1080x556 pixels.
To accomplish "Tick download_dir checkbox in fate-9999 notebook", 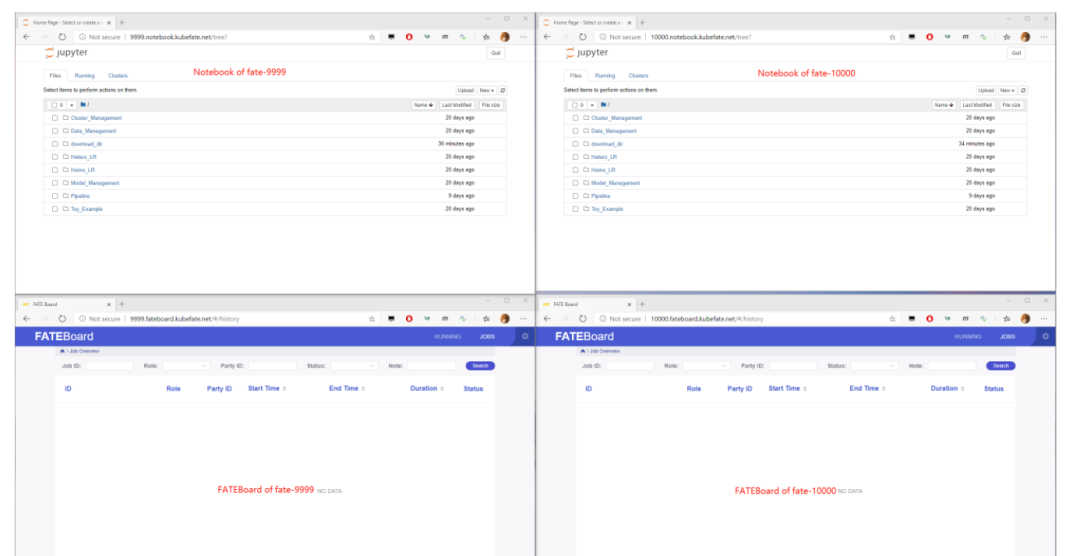I will coord(55,144).
